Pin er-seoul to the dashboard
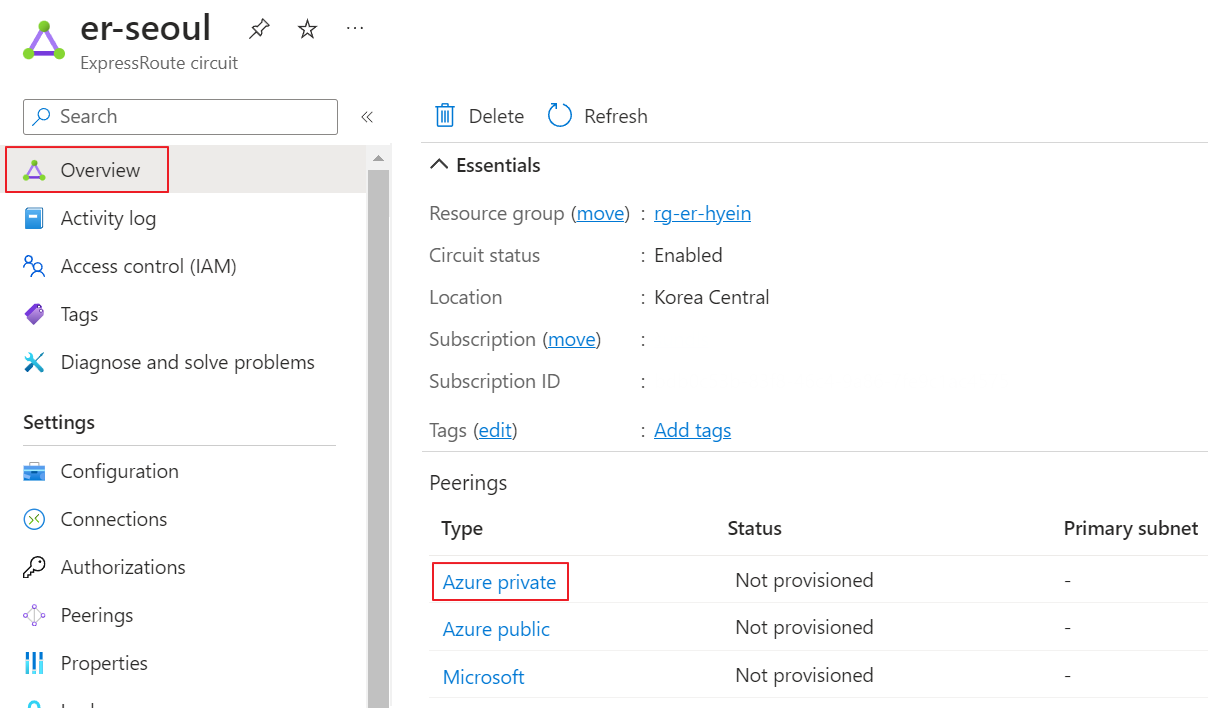1208x708 pixels. click(x=259, y=29)
